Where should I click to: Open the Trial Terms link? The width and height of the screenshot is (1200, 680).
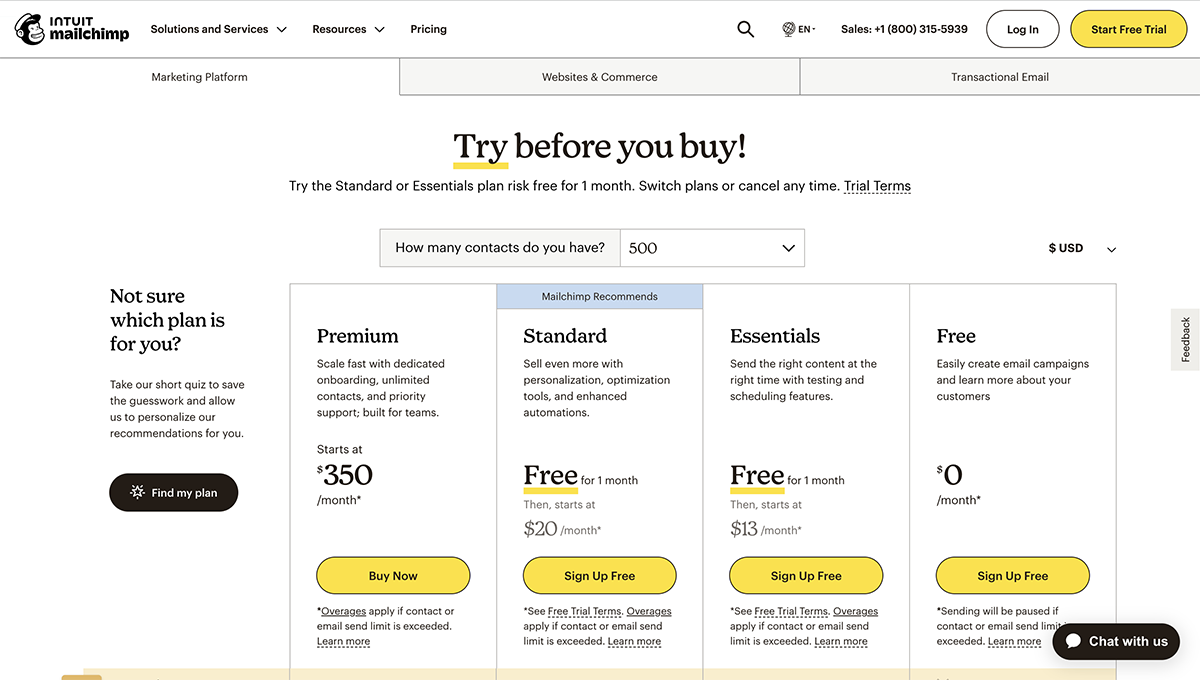pyautogui.click(x=877, y=185)
